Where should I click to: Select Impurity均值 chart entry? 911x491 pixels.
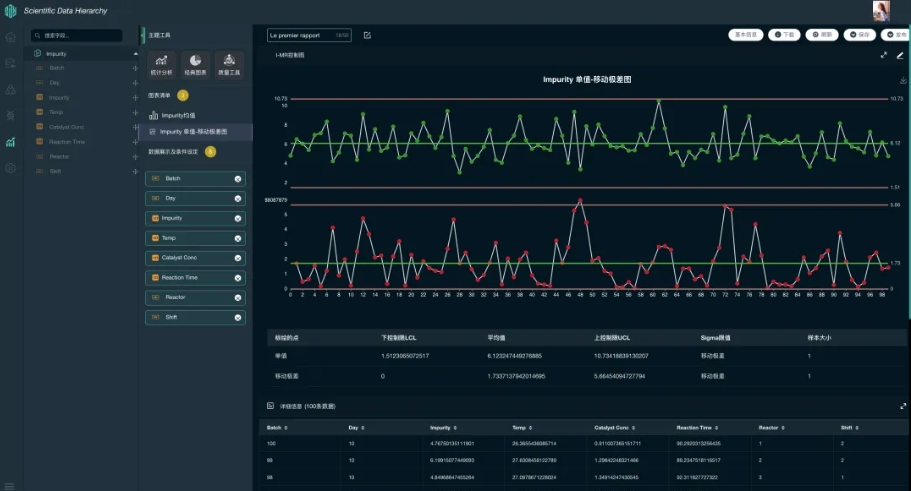click(x=177, y=116)
